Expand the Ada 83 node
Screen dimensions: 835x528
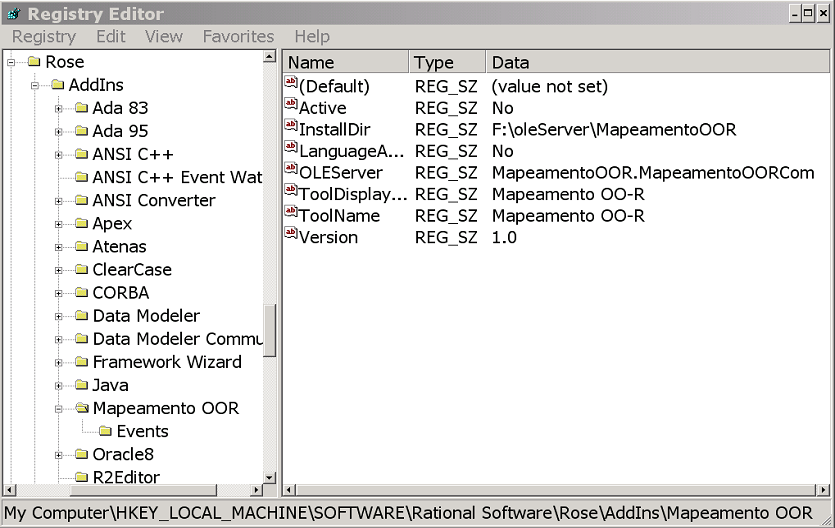(x=59, y=109)
